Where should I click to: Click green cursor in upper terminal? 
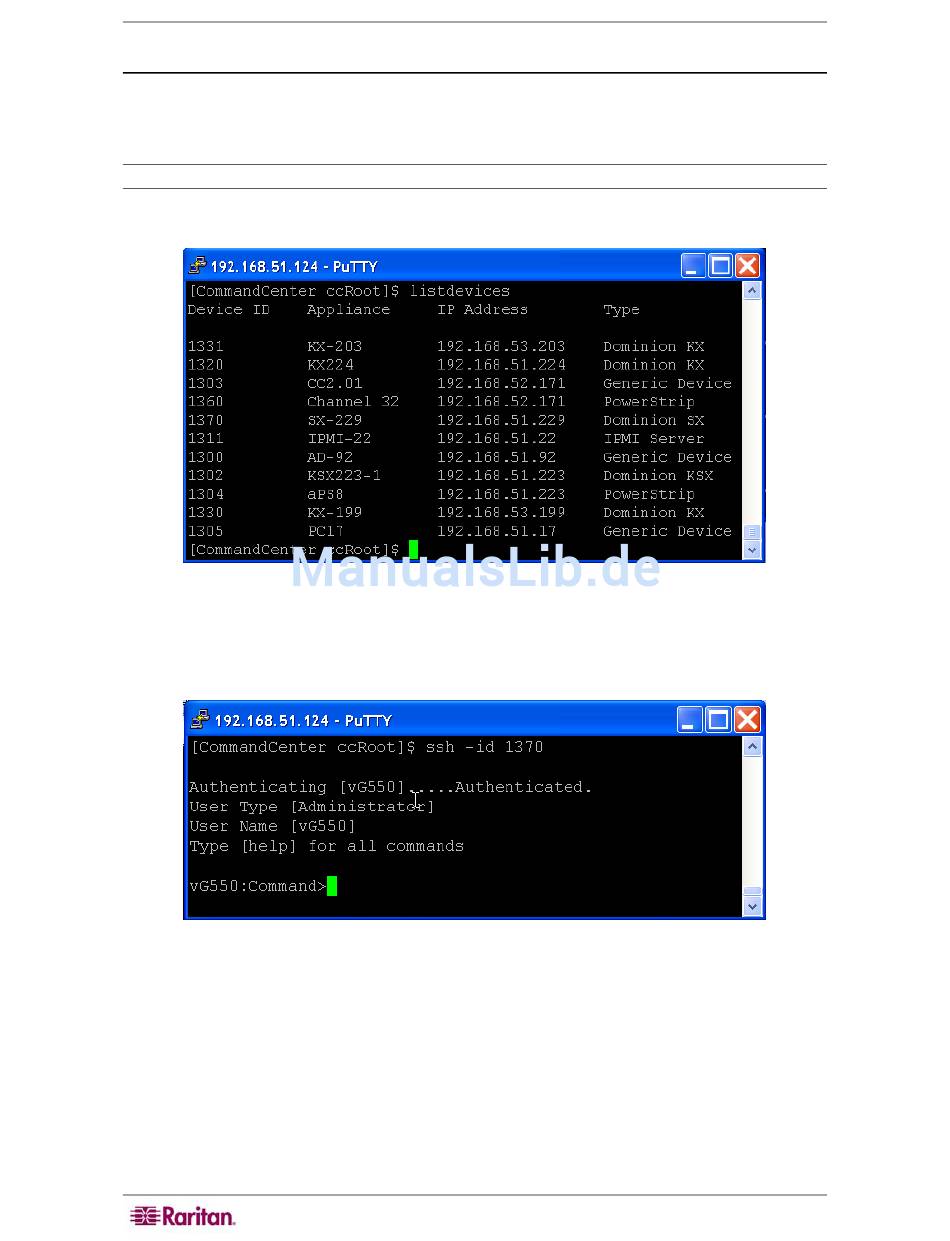413,549
